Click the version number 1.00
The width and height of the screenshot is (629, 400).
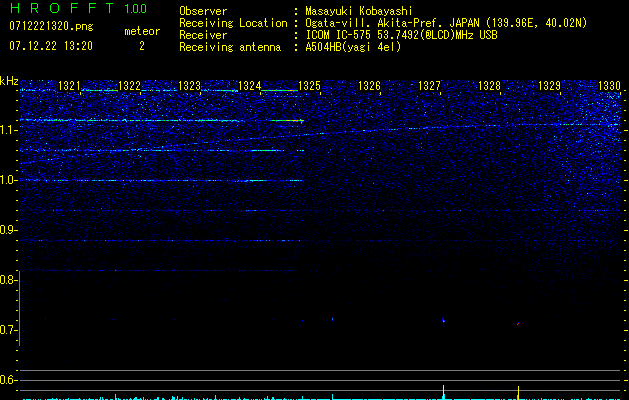point(136,9)
